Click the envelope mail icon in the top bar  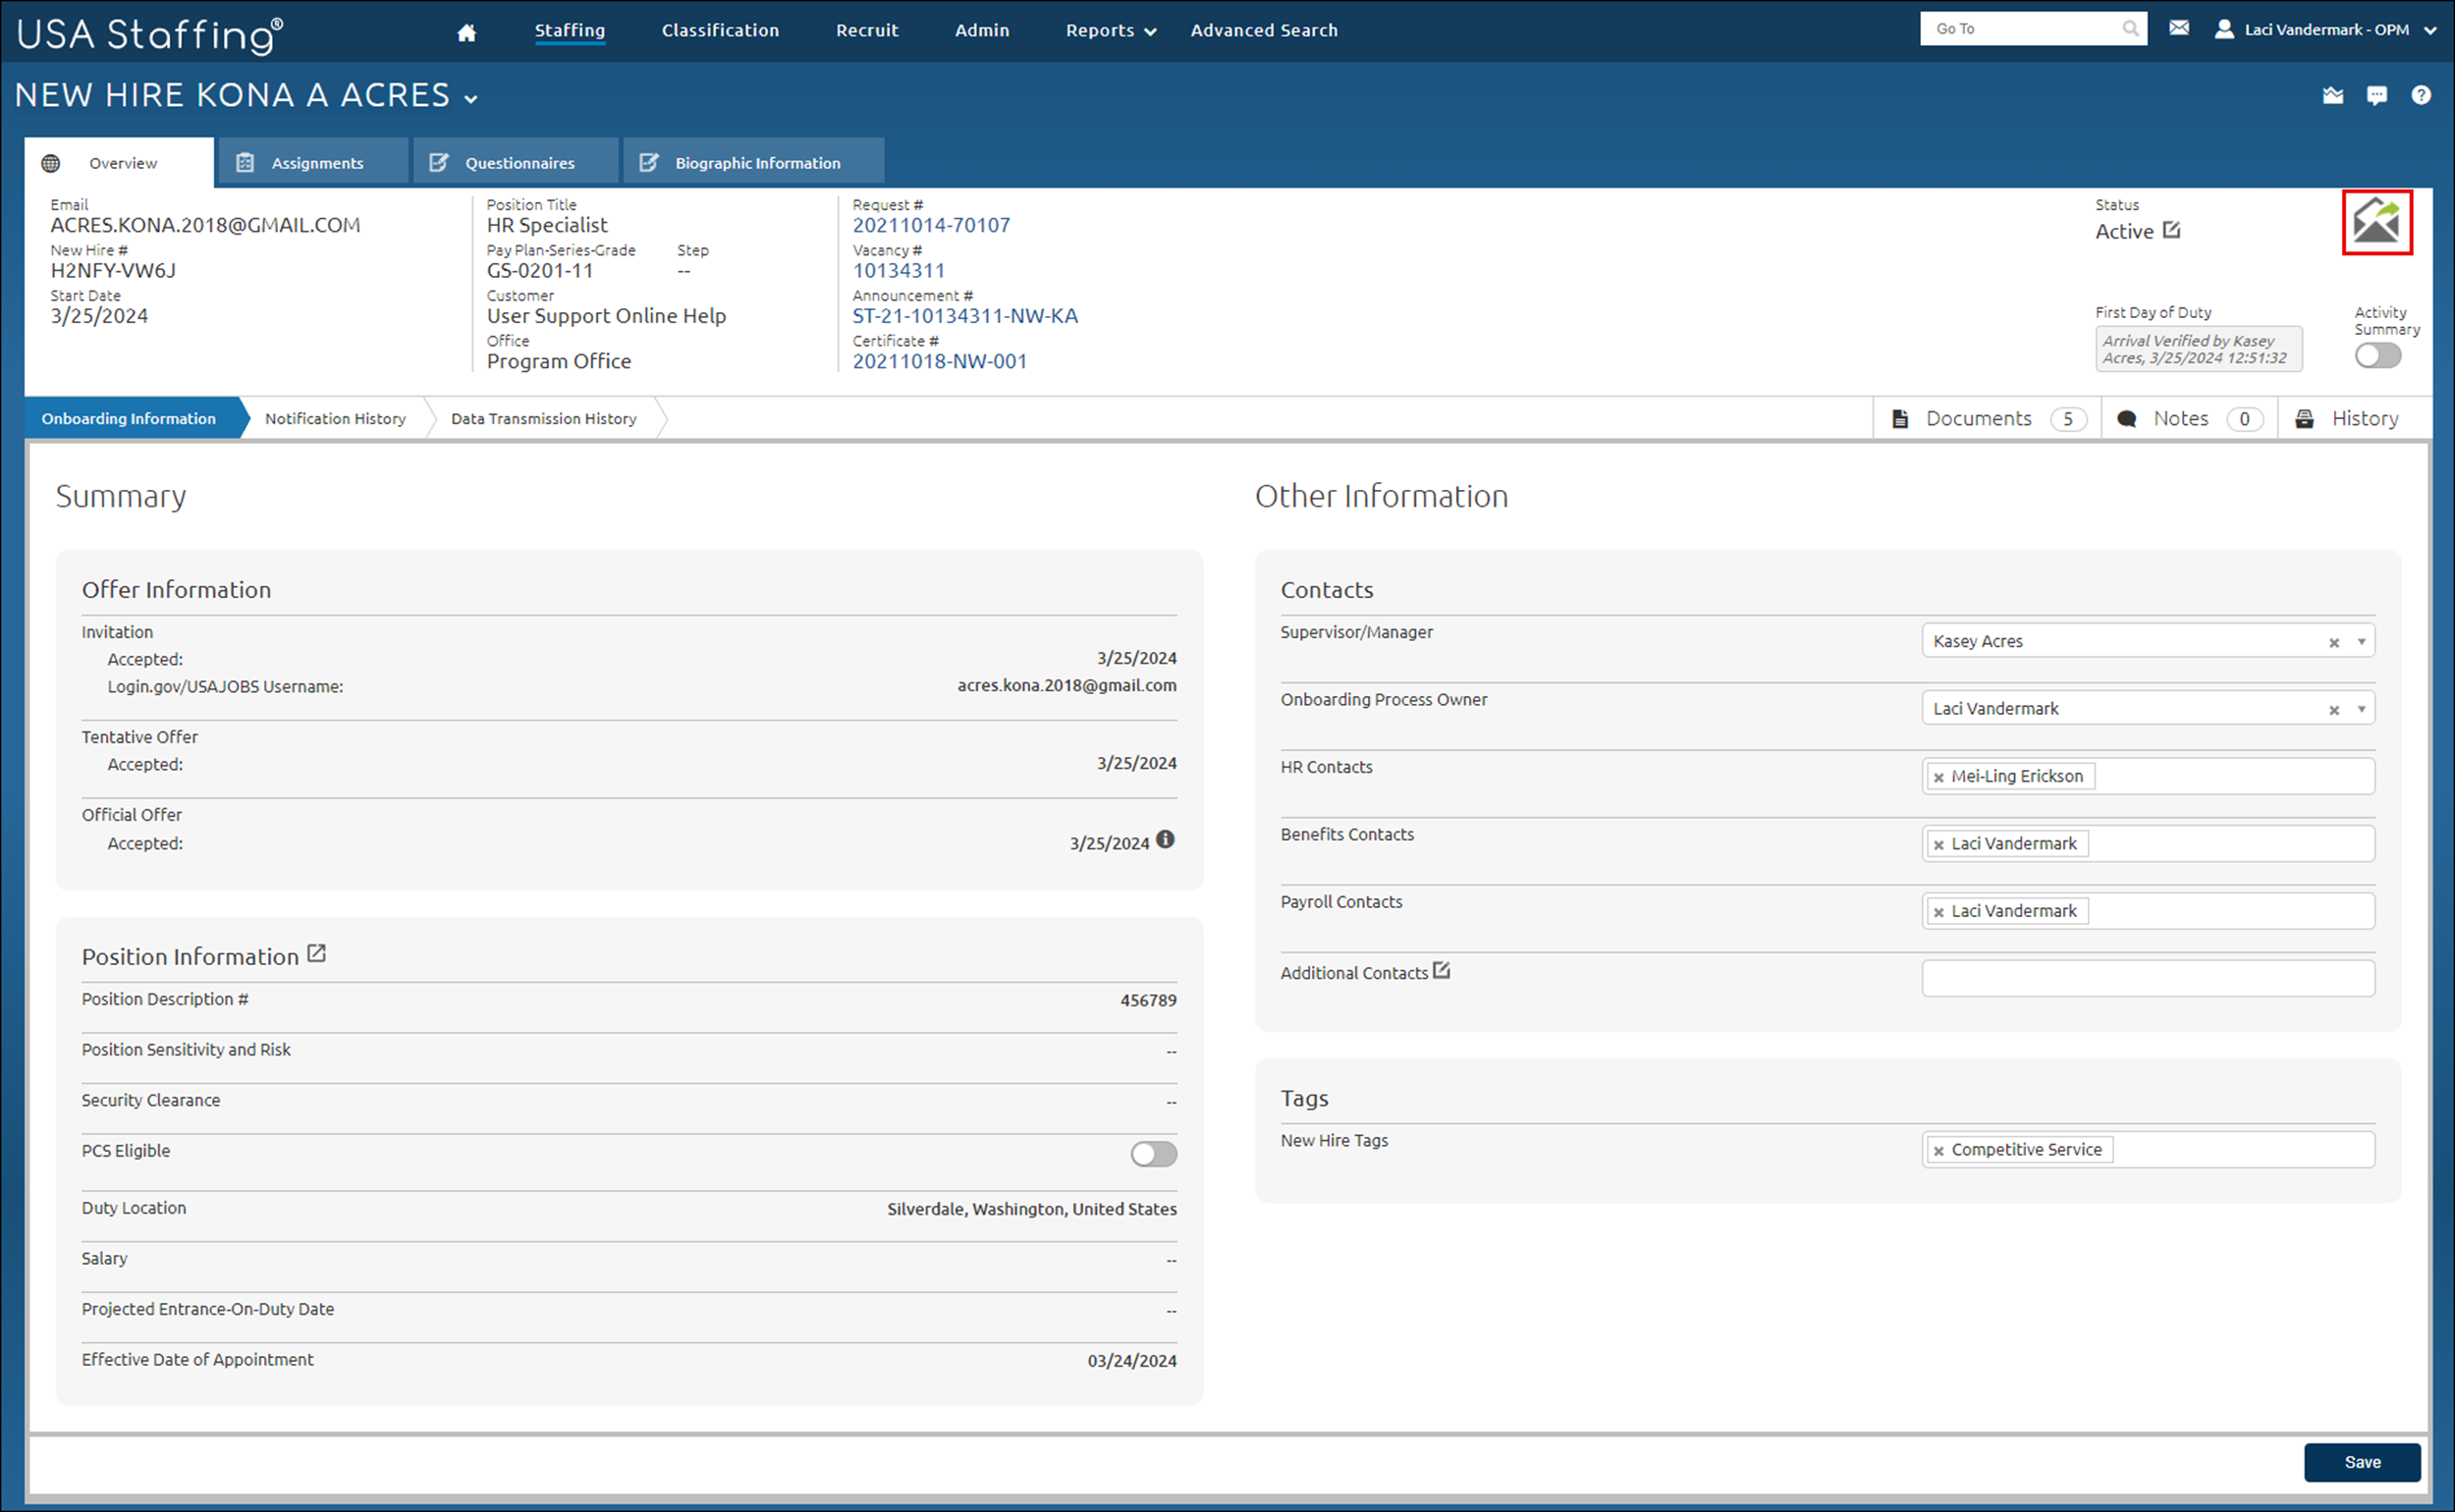point(2180,28)
